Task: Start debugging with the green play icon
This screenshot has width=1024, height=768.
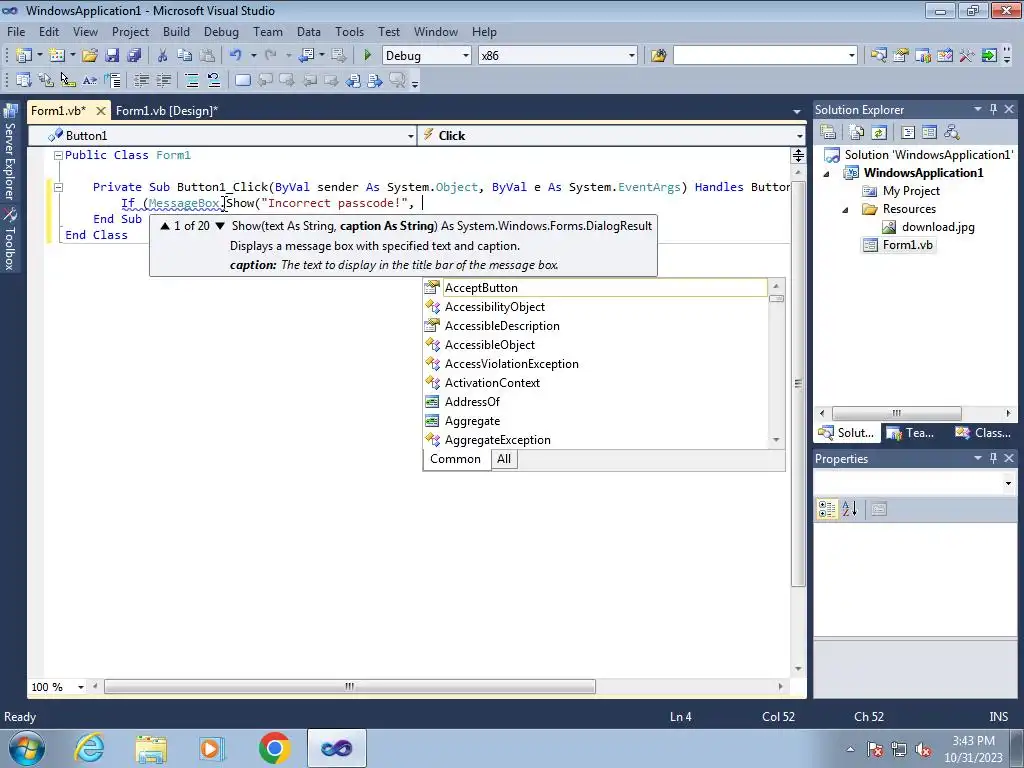Action: (x=367, y=56)
